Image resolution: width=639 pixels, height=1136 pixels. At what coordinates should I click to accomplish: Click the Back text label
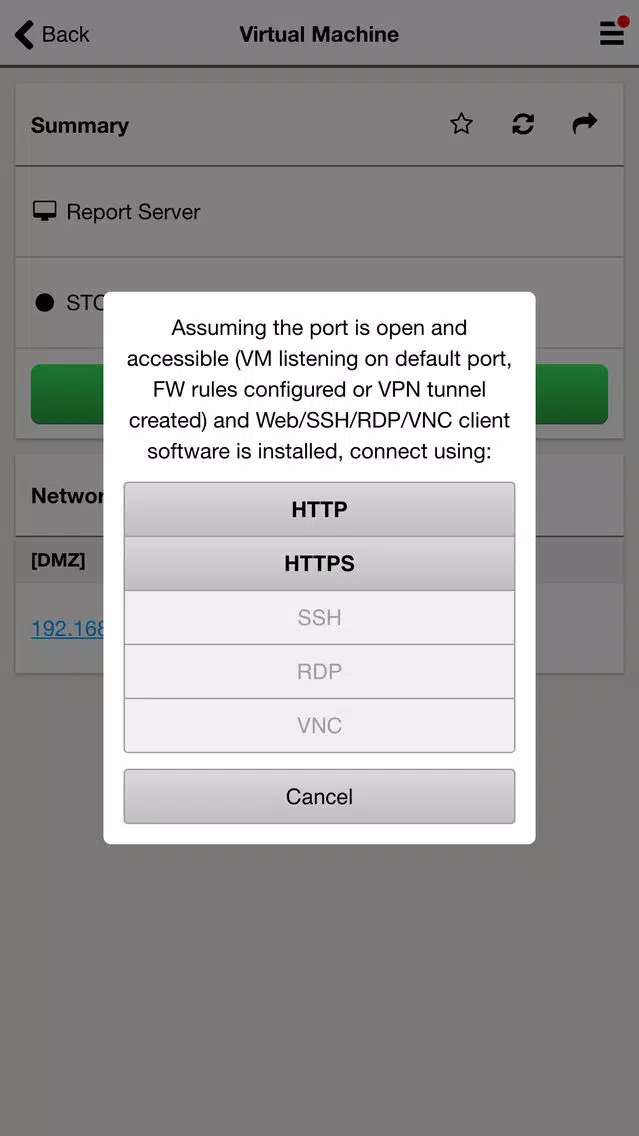[65, 34]
